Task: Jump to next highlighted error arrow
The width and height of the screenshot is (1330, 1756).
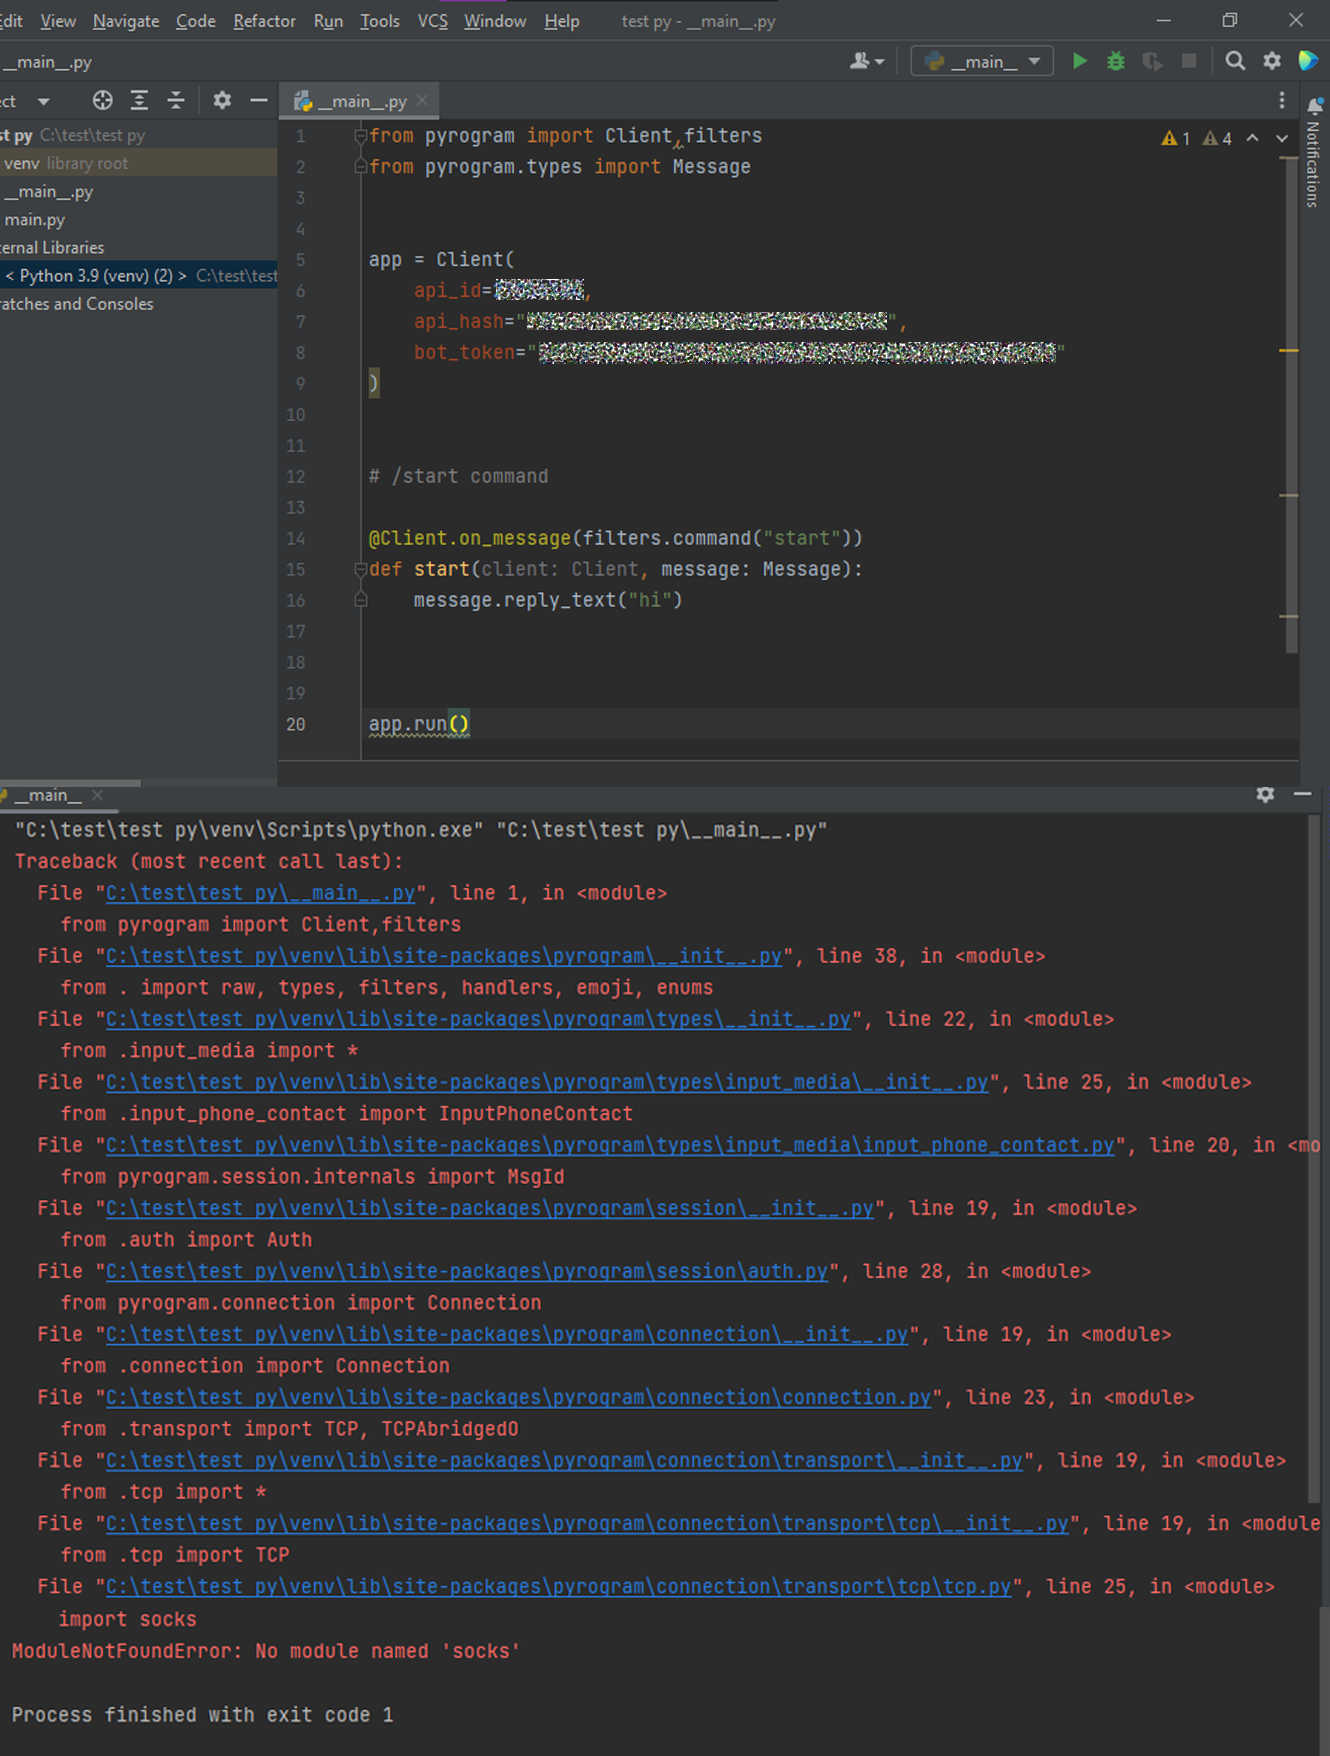Action: tap(1282, 138)
